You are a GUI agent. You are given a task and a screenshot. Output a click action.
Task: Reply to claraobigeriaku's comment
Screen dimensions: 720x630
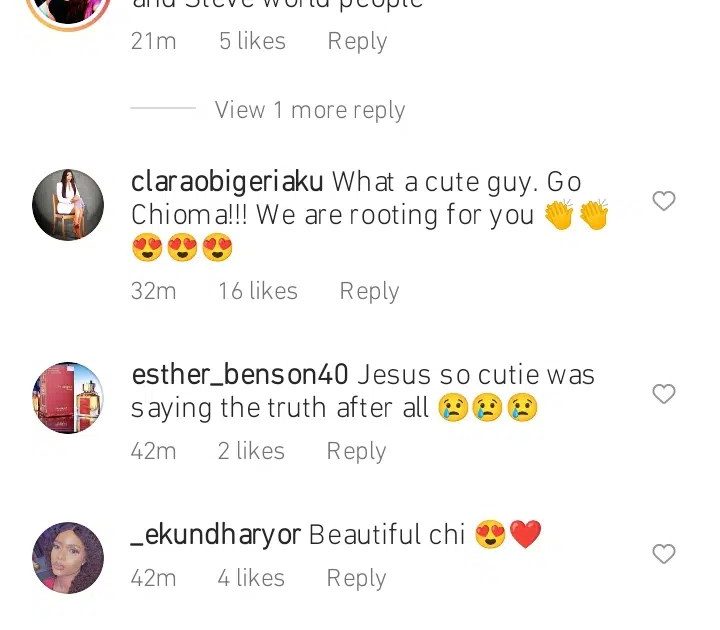click(369, 291)
